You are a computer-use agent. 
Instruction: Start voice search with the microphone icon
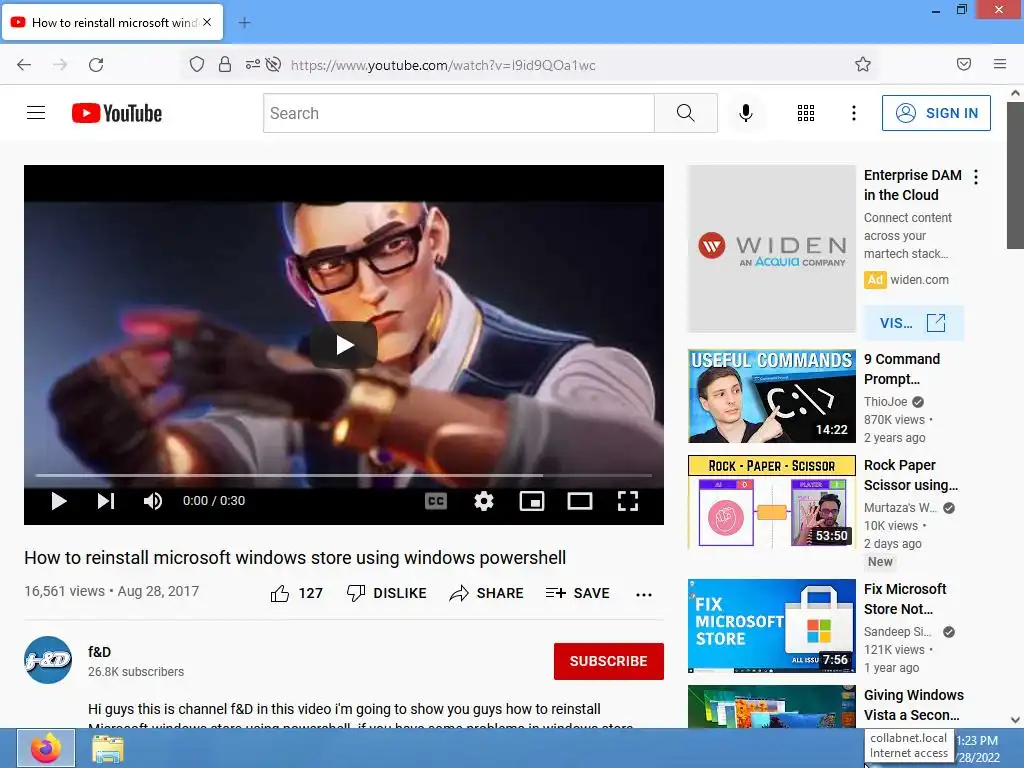pos(746,113)
